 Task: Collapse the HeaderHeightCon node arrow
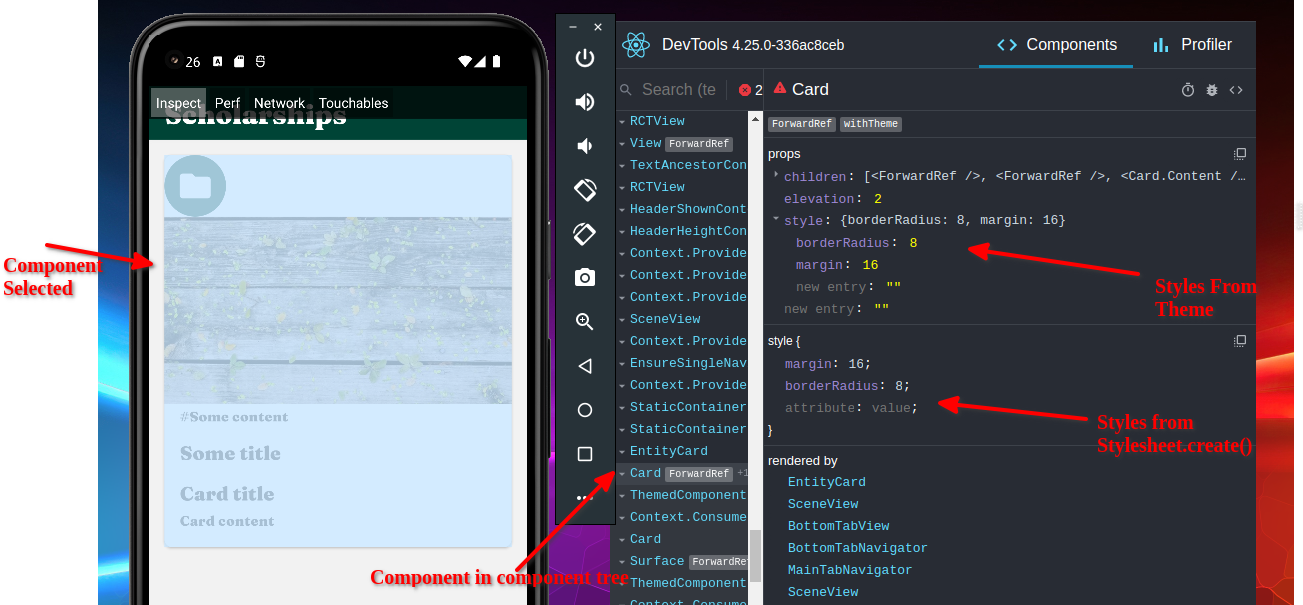(622, 232)
